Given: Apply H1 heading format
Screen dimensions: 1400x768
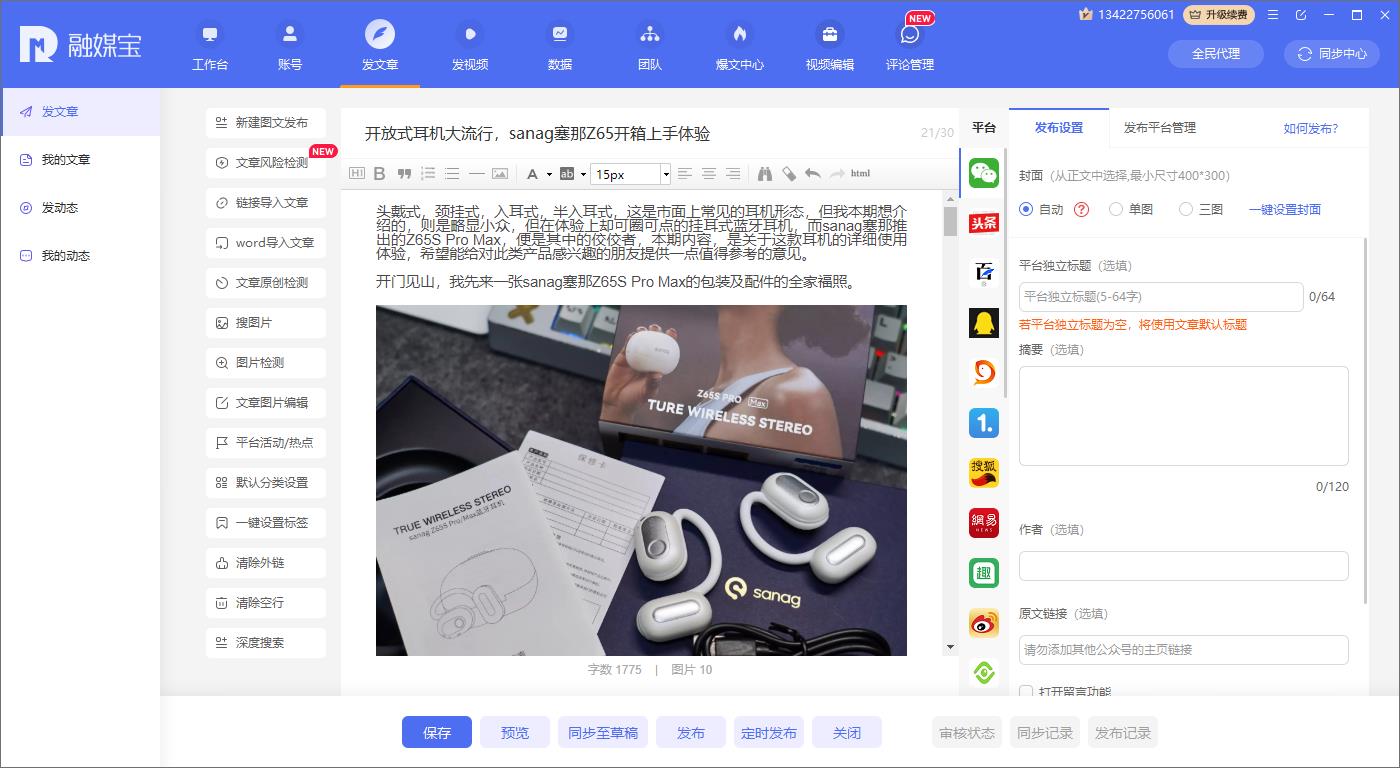Looking at the screenshot, I should pos(357,174).
